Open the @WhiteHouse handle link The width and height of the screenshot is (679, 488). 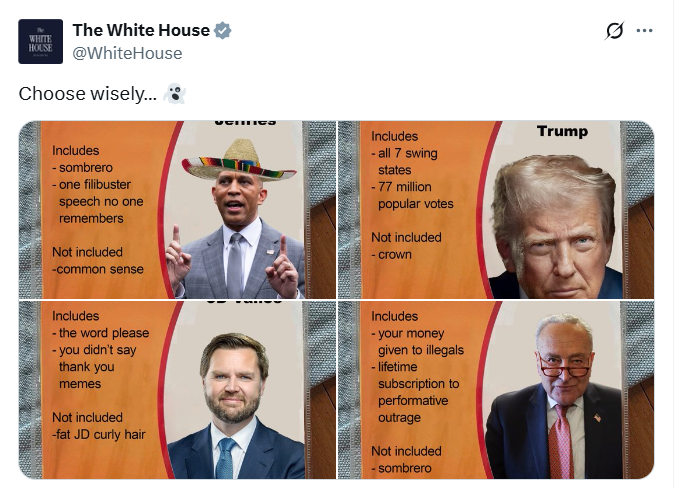[127, 53]
